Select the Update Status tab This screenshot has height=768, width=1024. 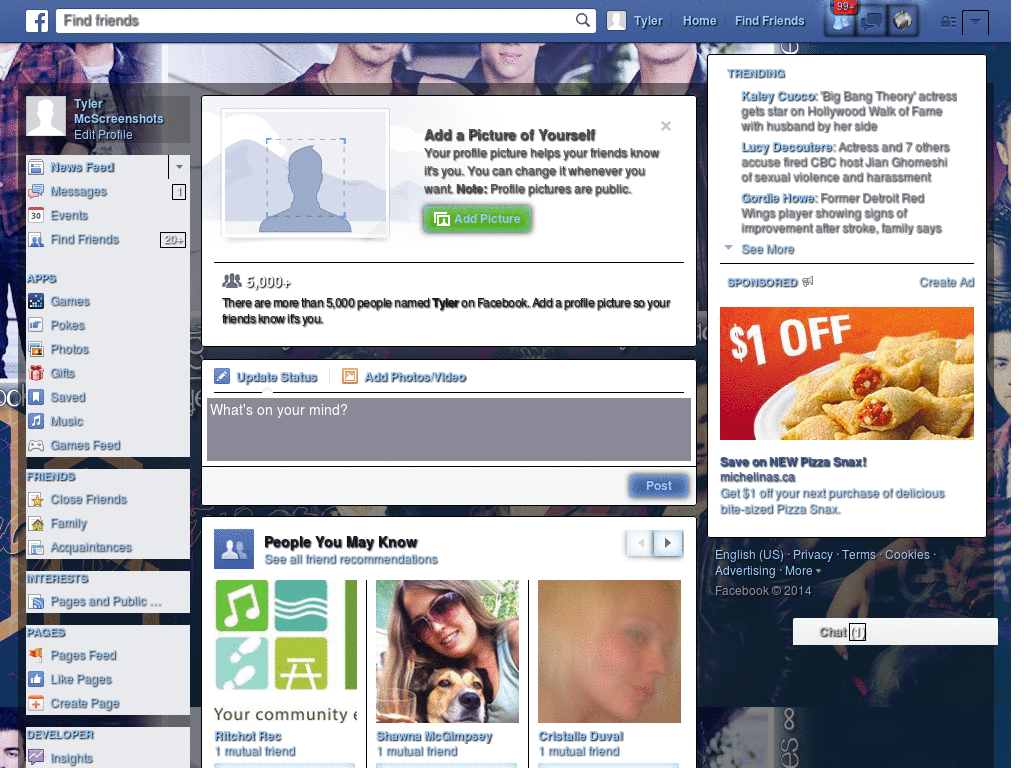pos(266,377)
